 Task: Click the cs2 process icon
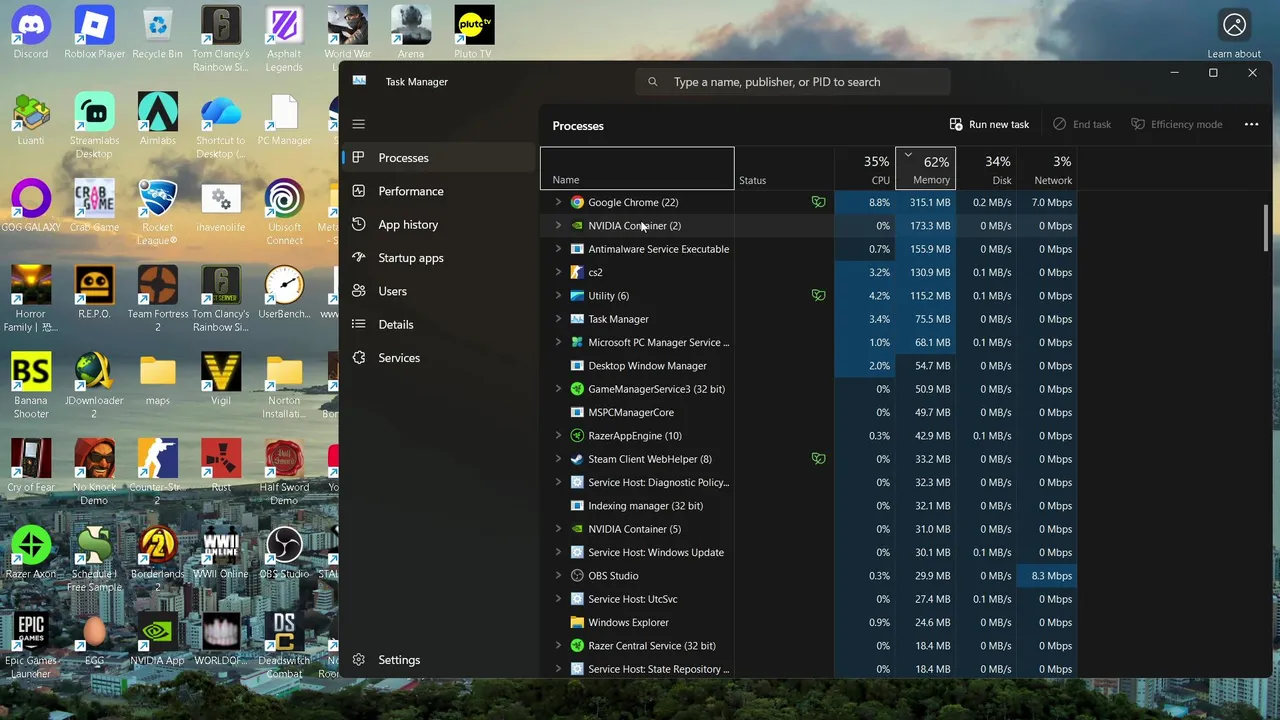577,272
